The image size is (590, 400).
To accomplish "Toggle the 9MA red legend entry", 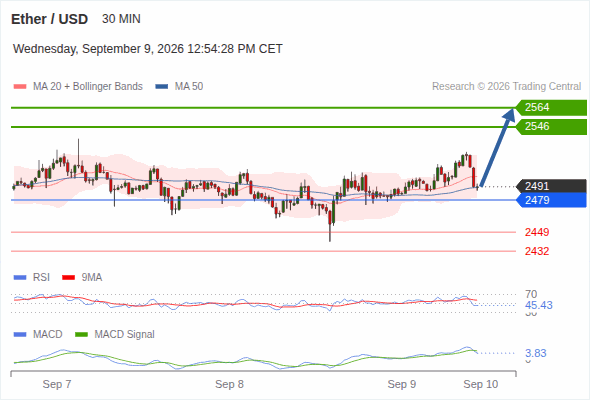I will click(x=82, y=278).
